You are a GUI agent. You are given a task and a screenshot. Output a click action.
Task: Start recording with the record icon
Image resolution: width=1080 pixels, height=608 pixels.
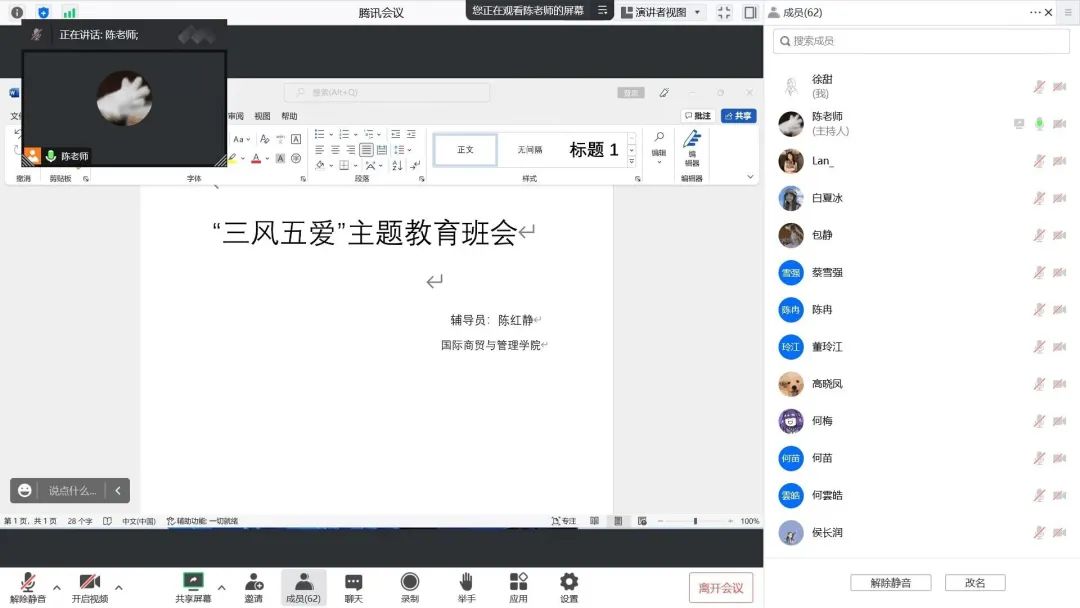tap(410, 587)
